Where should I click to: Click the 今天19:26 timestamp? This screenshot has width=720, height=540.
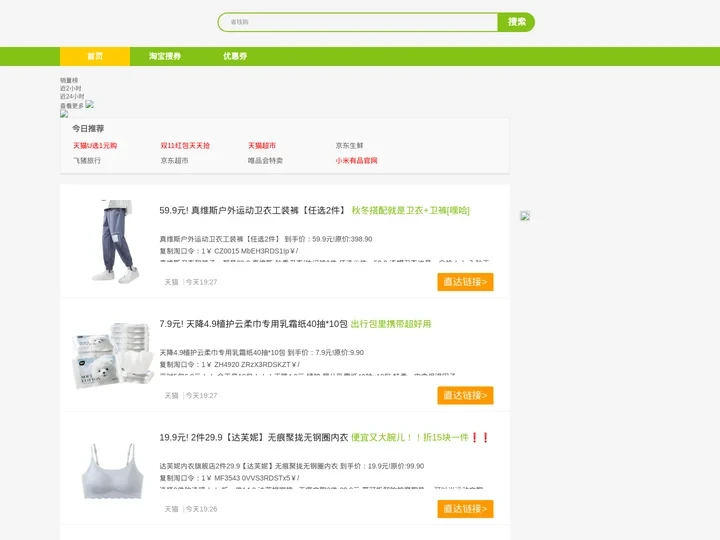click(x=202, y=509)
